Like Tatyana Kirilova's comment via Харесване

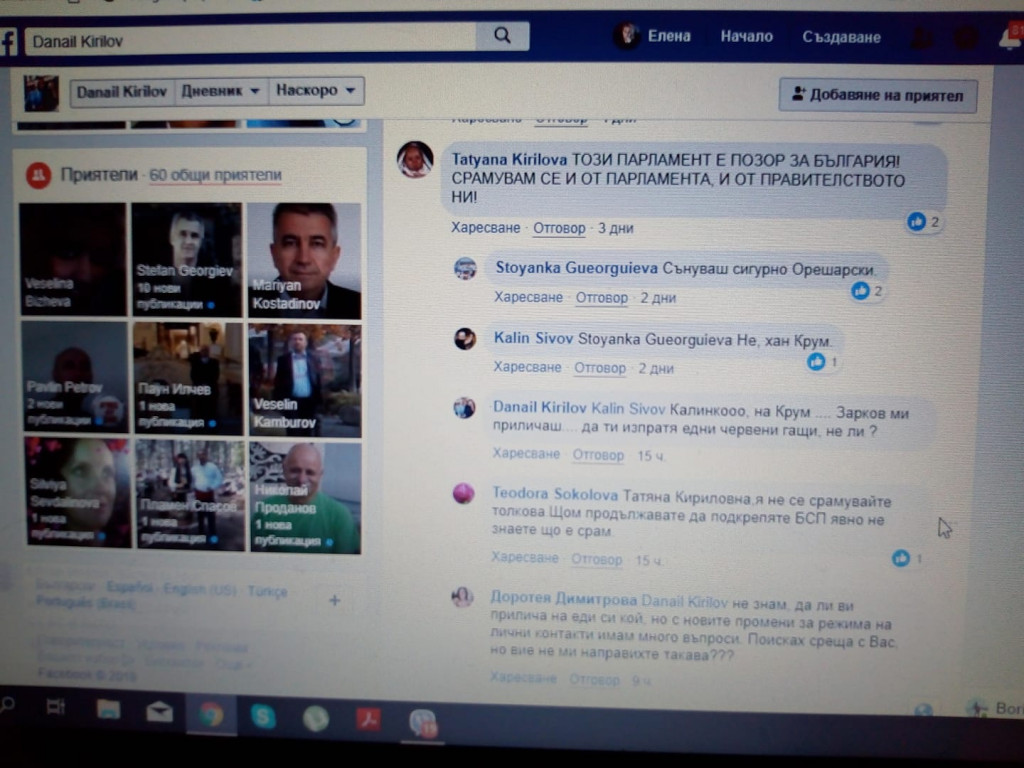coord(485,228)
